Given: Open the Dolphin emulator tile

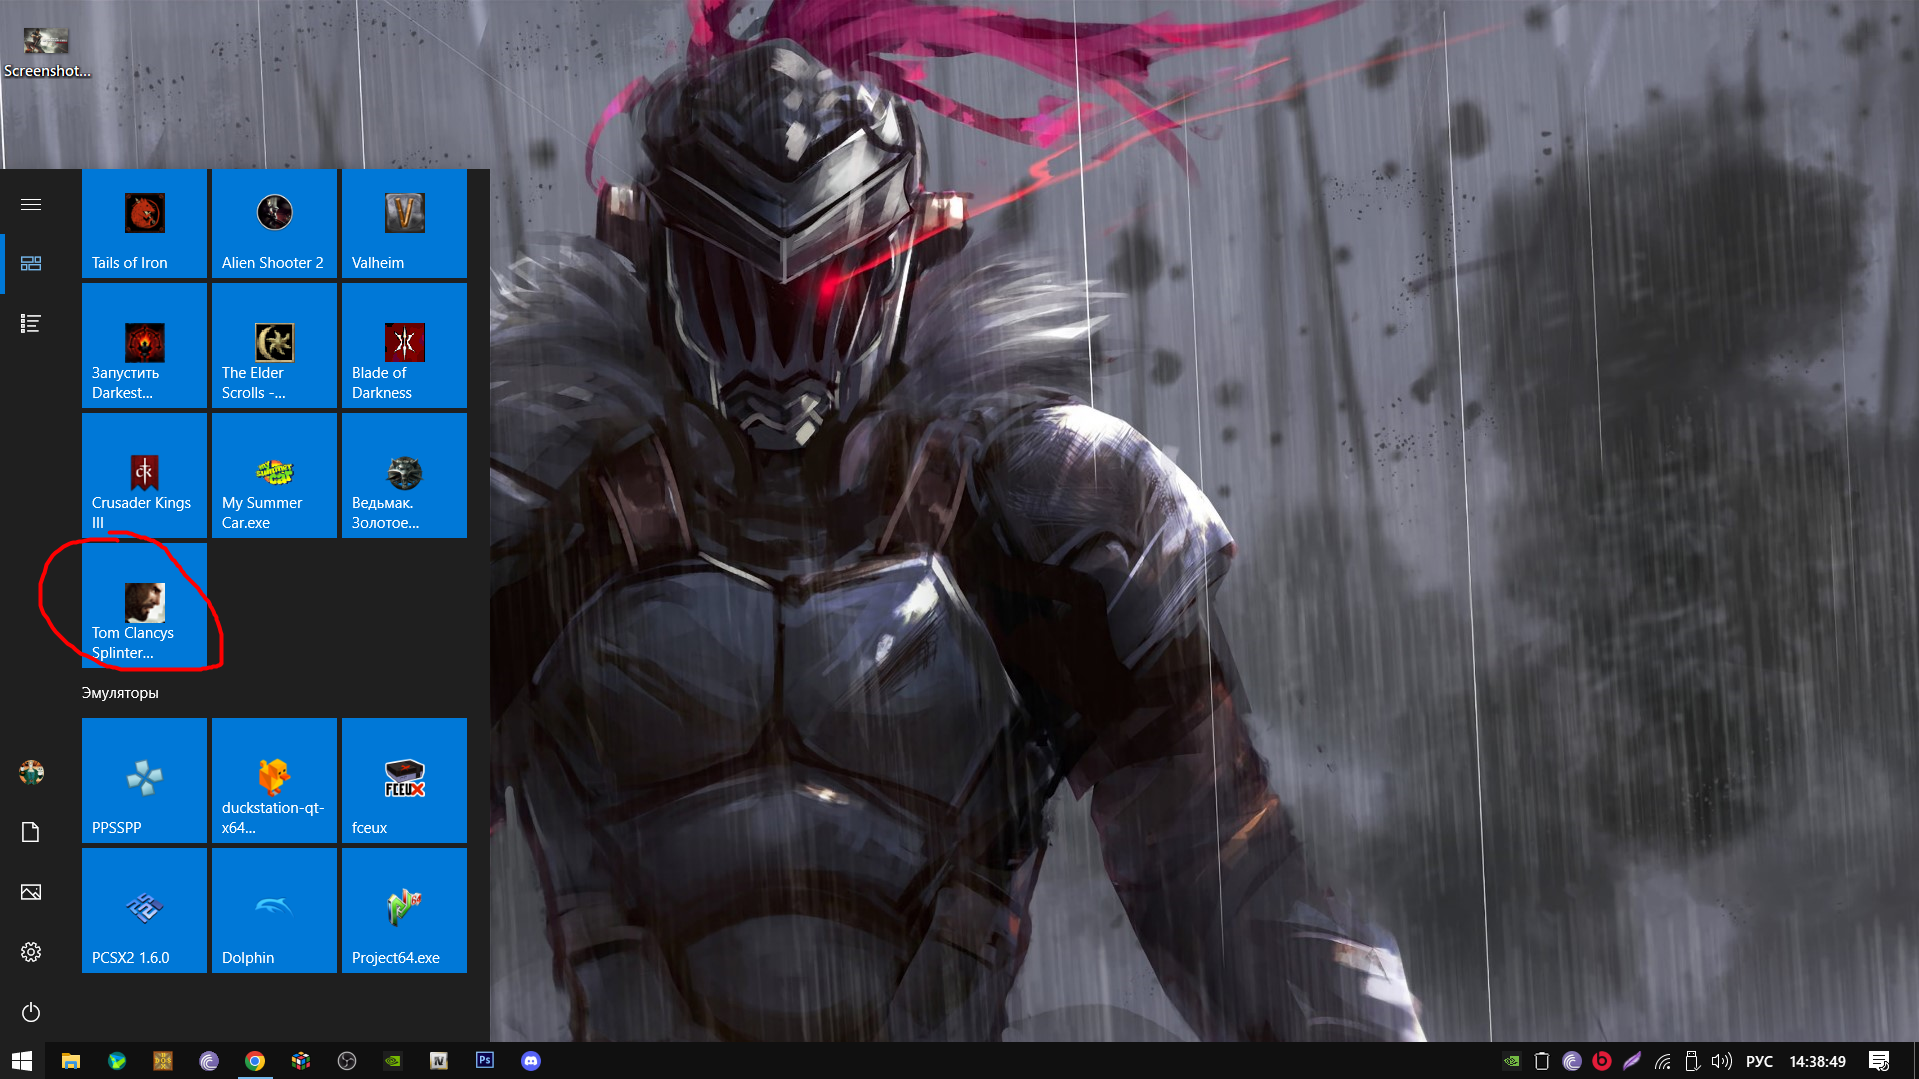Looking at the screenshot, I should [x=274, y=910].
